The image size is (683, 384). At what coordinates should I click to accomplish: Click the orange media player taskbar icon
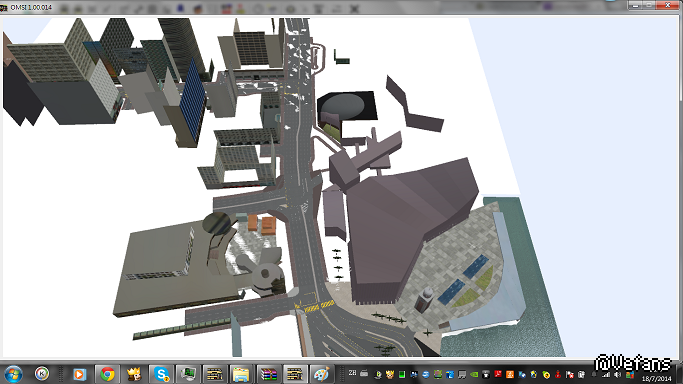pos(79,374)
